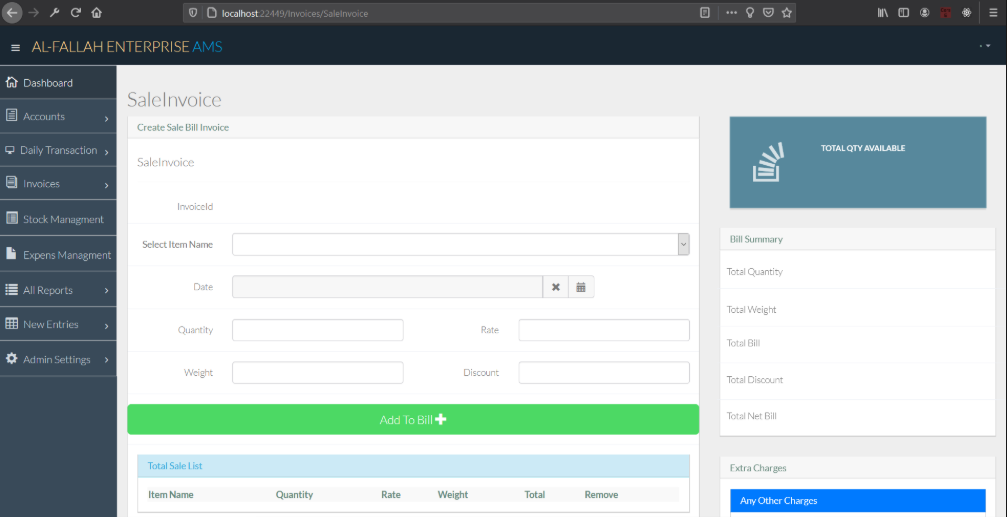
Task: Reload the page in browser
Action: (75, 13)
